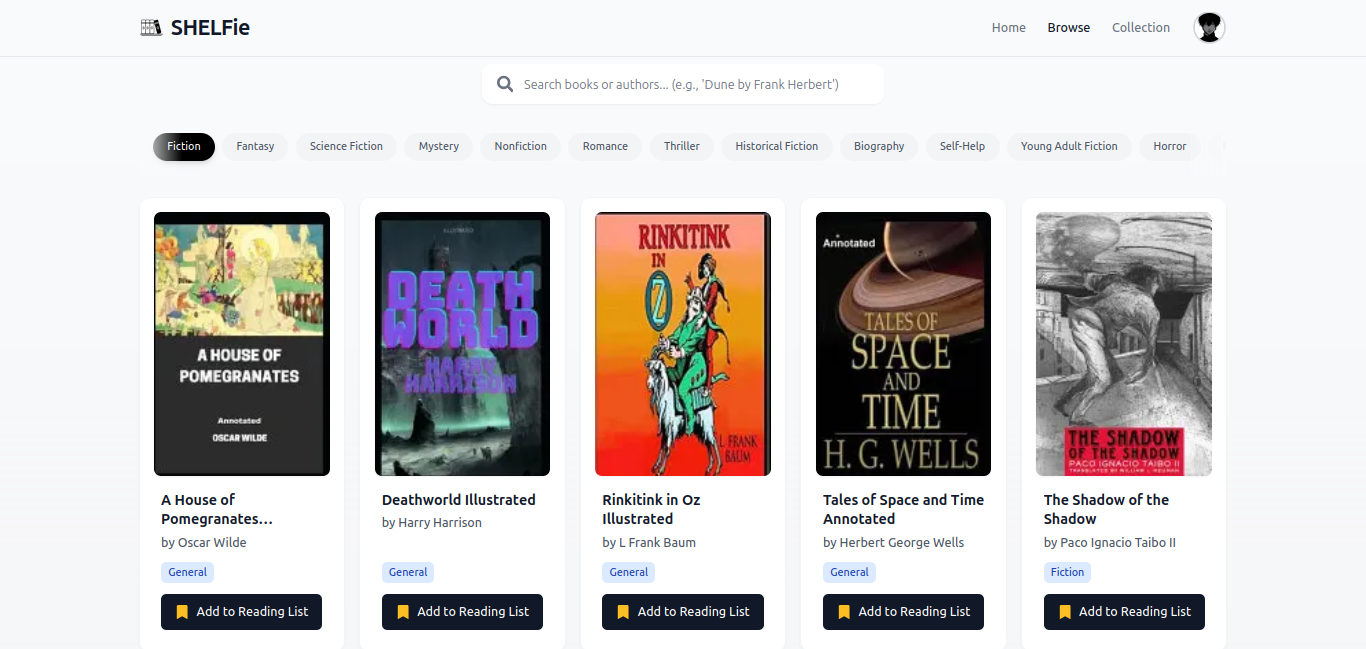Click bookmark icon on The Shadow of the Shadow
Screen dimensions: 1366x649
click(x=1065, y=612)
